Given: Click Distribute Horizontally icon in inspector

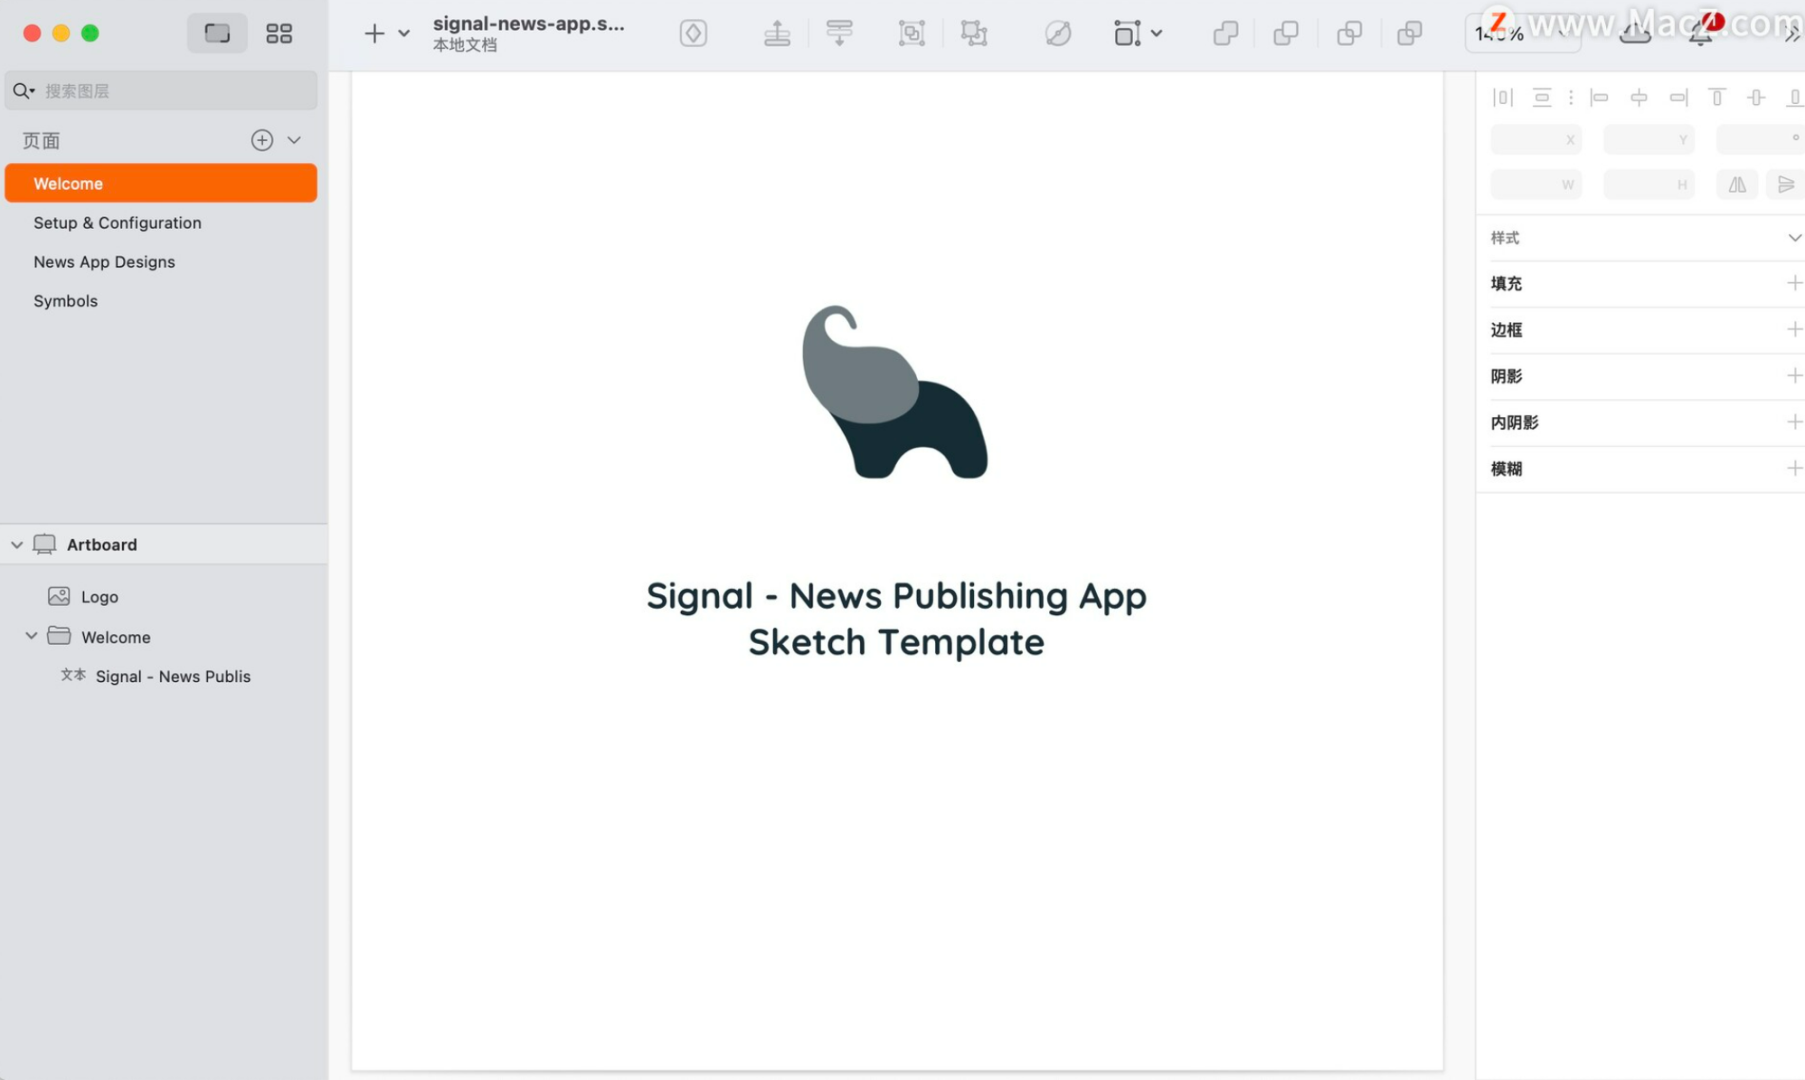Looking at the screenshot, I should (1503, 97).
